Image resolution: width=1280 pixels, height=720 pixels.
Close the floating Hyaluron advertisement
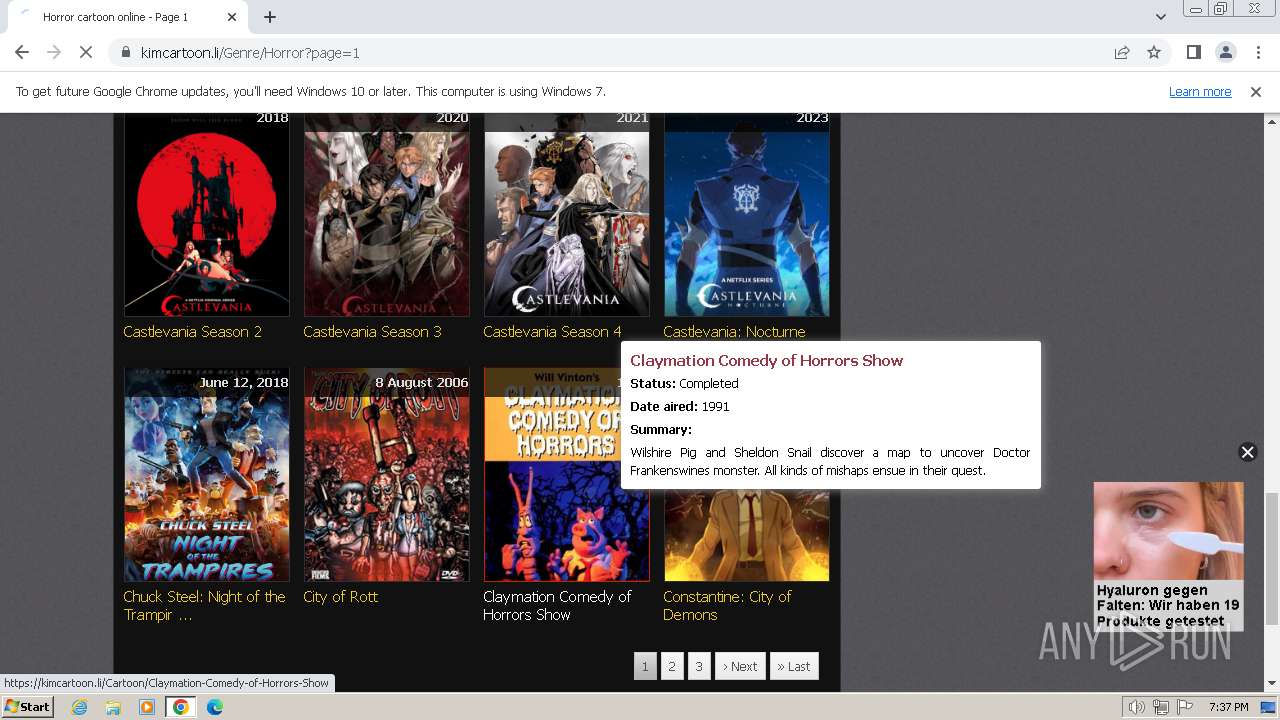tap(1247, 452)
